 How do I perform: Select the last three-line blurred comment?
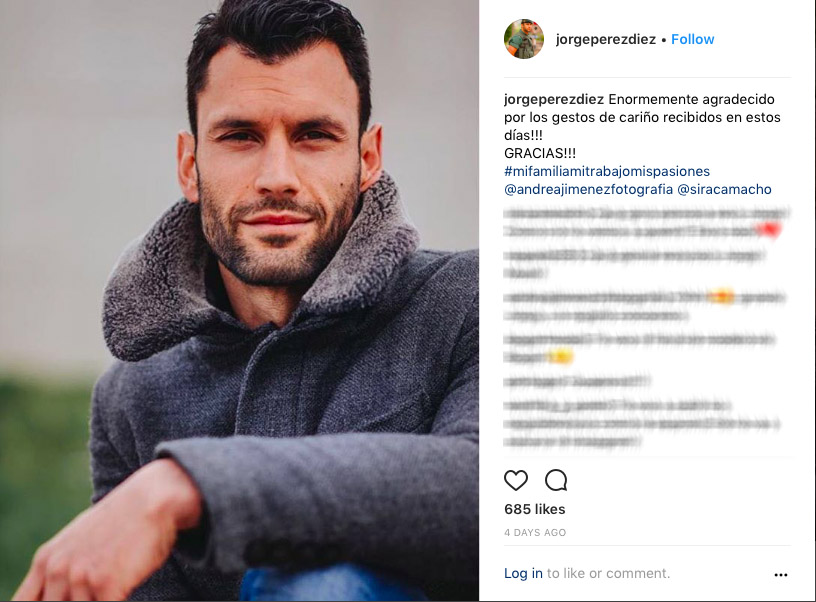tap(643, 424)
